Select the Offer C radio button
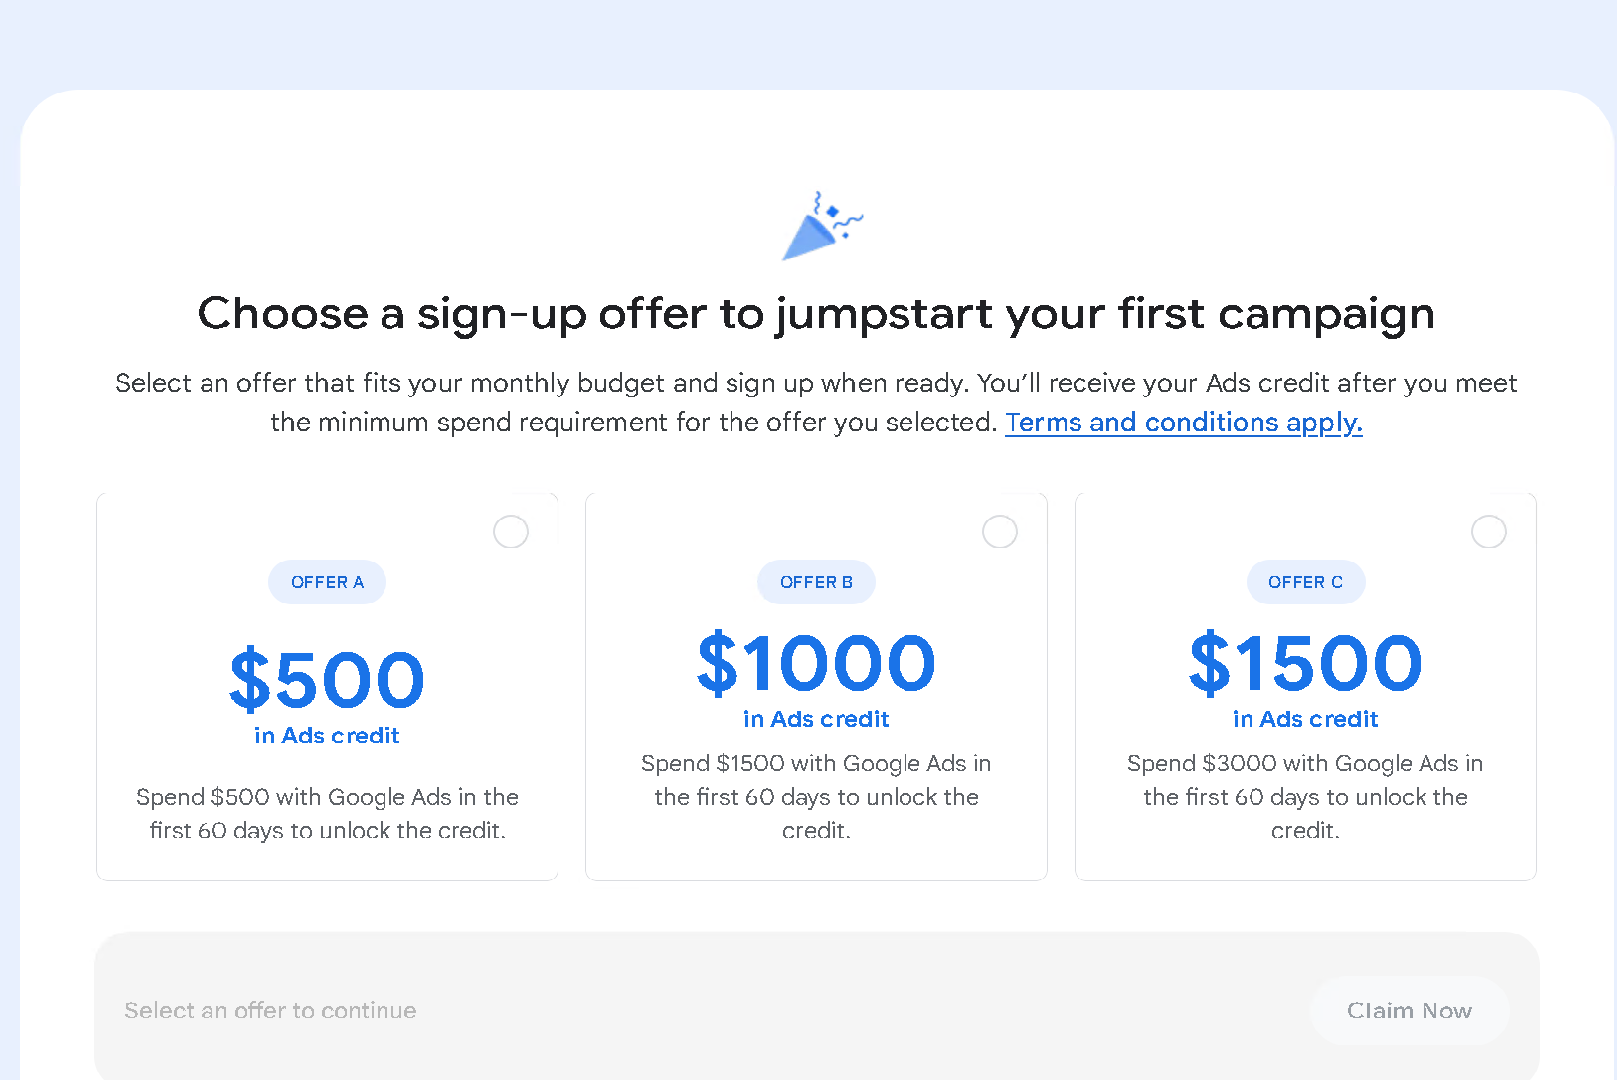 (1489, 532)
